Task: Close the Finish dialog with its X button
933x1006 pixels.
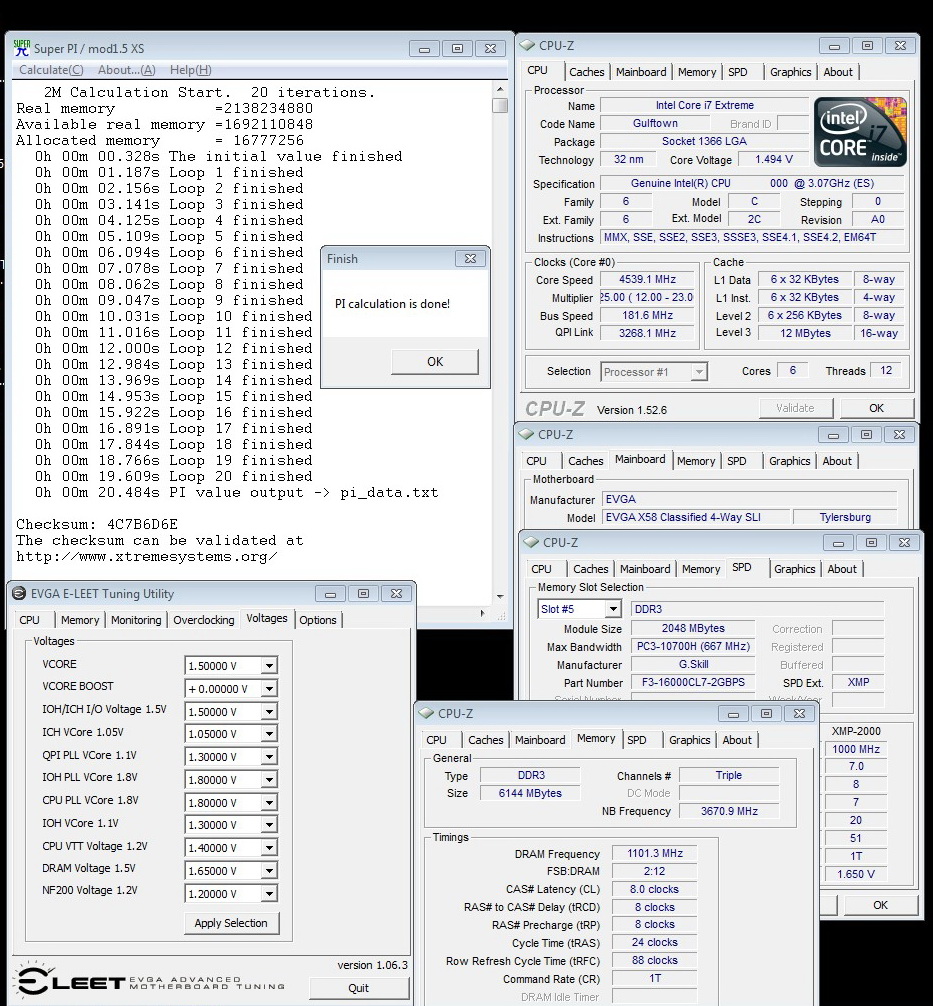Action: pyautogui.click(x=470, y=259)
